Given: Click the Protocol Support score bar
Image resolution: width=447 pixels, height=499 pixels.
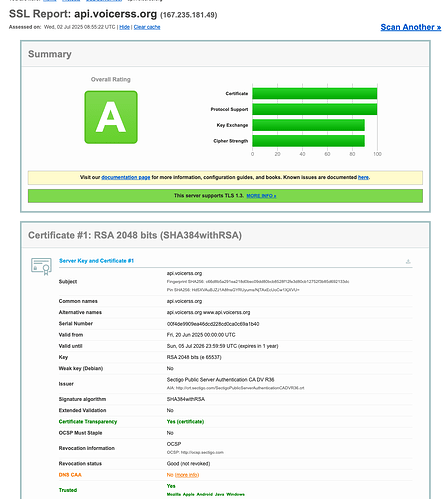Looking at the screenshot, I should [315, 109].
